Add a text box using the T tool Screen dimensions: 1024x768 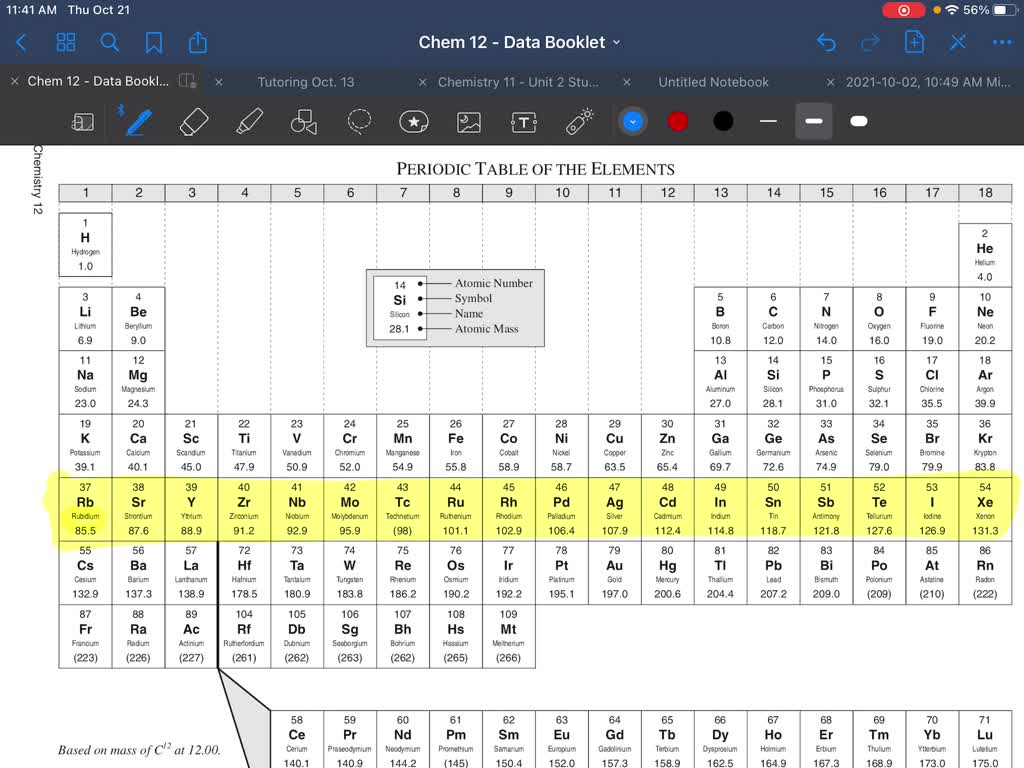click(x=524, y=121)
